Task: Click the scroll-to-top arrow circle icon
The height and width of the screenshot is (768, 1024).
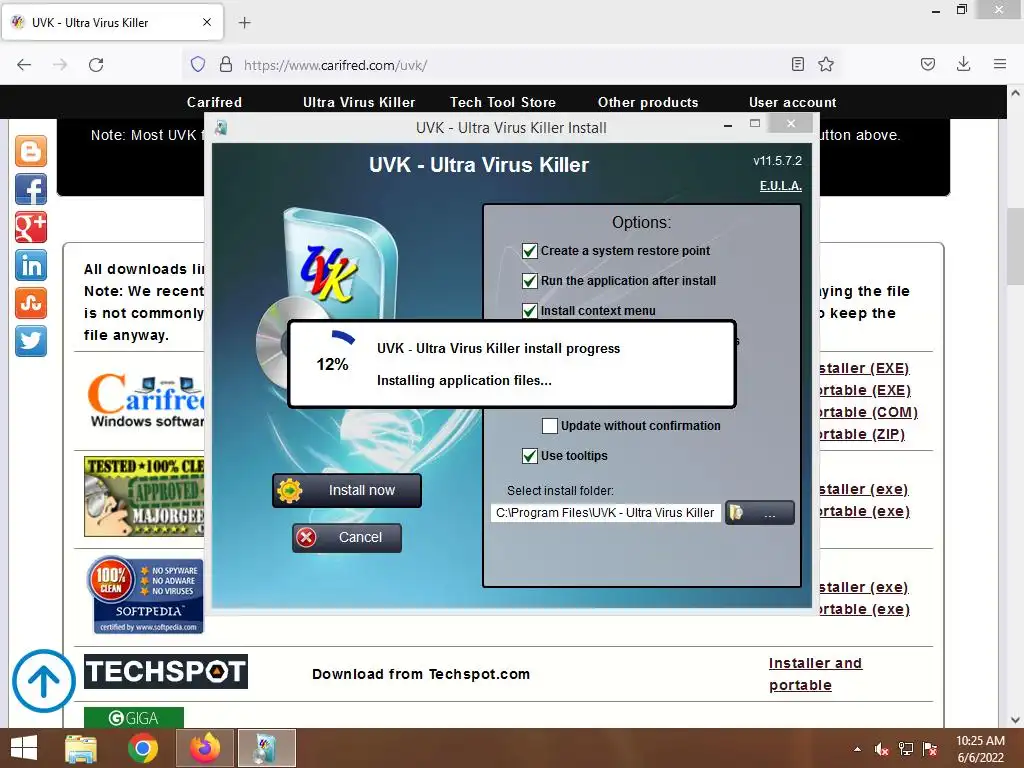Action: coord(44,680)
